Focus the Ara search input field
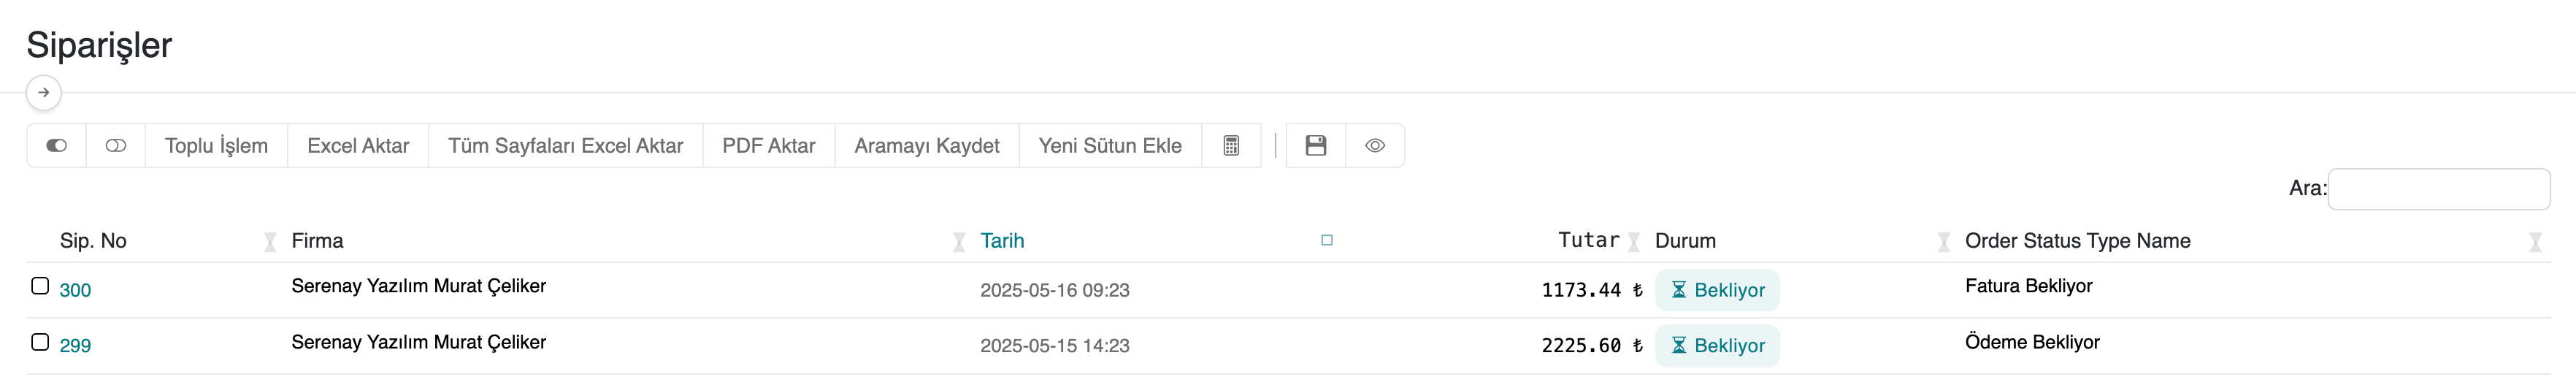This screenshot has height=377, width=2576. pos(2438,189)
